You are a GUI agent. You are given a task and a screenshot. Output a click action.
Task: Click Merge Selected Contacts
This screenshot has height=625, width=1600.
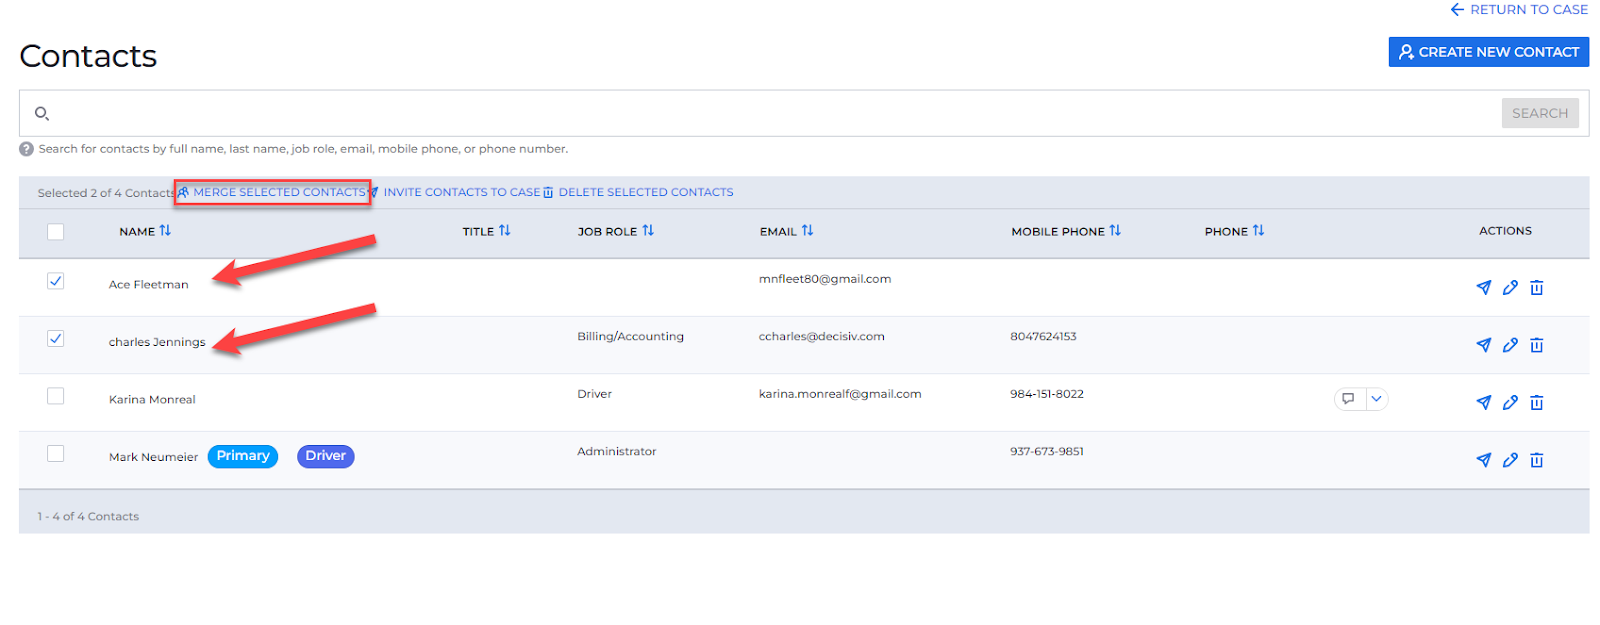coord(278,192)
